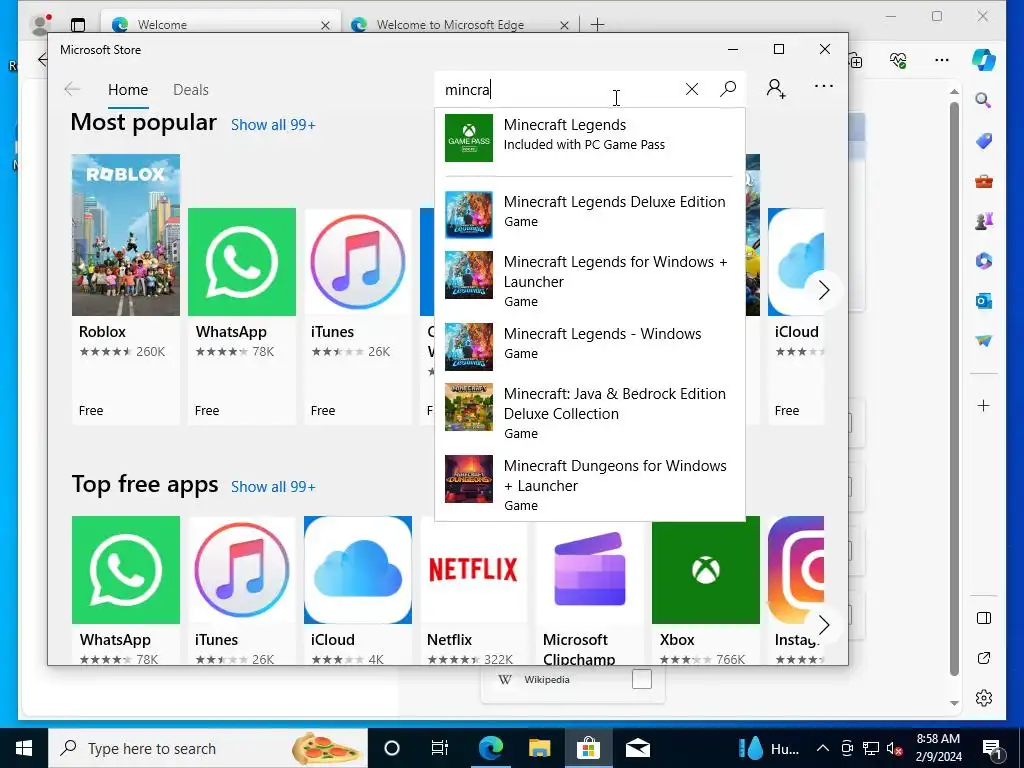This screenshot has width=1024, height=768.
Task: Choose Minecraft Legends for Windows + Launcher
Action: (590, 281)
